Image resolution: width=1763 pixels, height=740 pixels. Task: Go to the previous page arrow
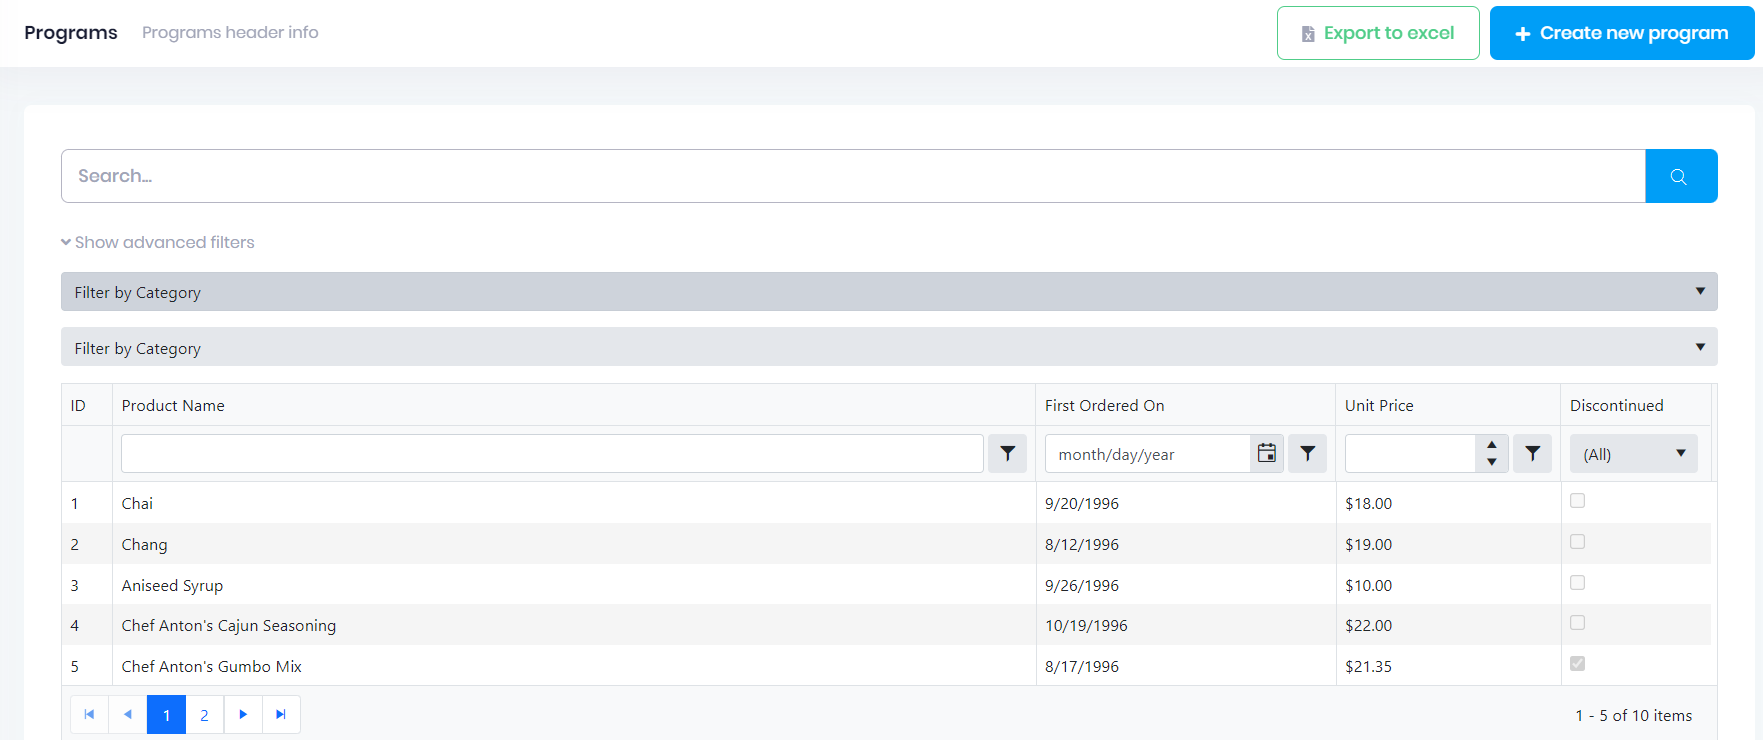click(128, 714)
